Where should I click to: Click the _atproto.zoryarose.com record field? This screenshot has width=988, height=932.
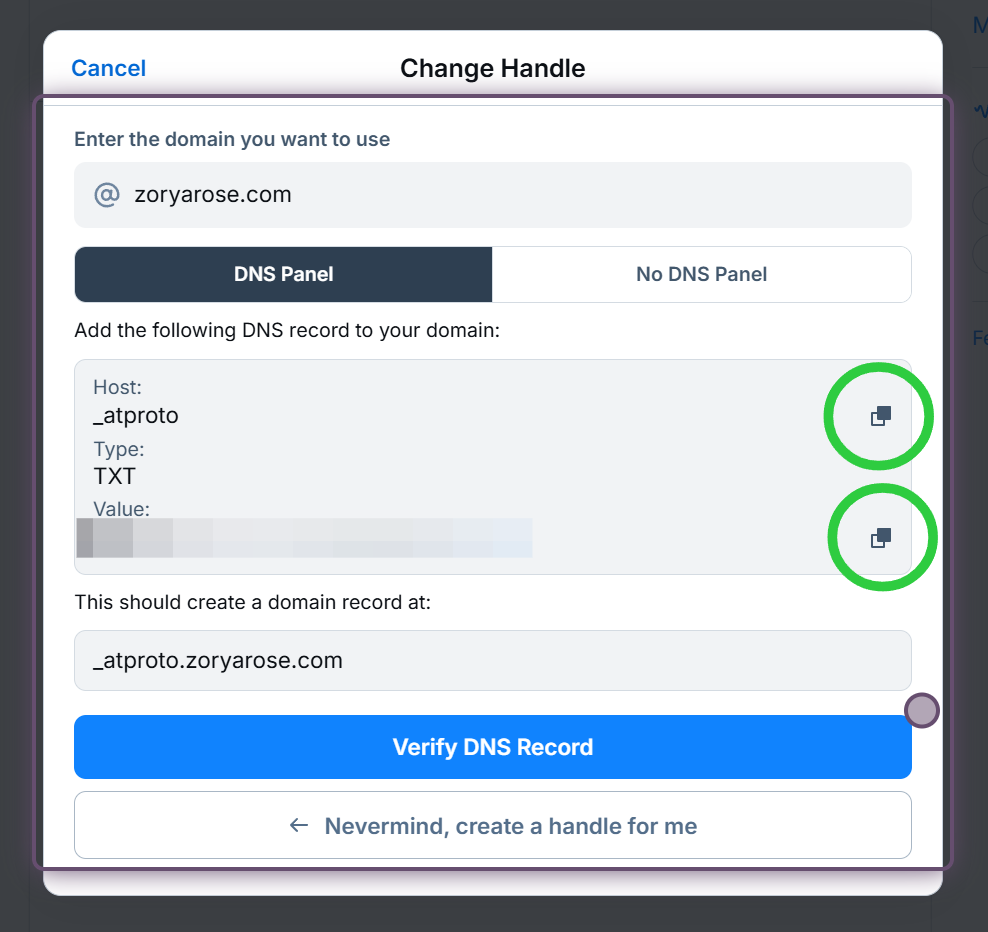pos(492,660)
